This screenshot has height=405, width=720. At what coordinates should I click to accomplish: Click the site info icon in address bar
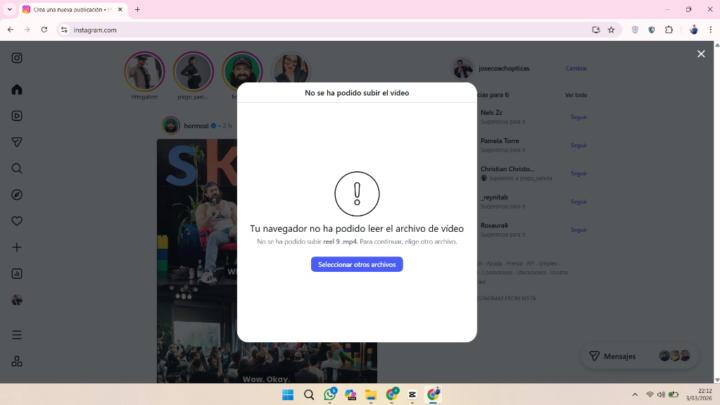[x=64, y=30]
